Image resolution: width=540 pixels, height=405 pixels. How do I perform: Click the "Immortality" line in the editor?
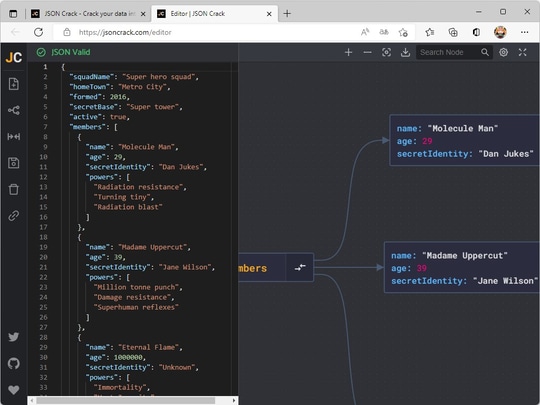pyautogui.click(x=122, y=387)
